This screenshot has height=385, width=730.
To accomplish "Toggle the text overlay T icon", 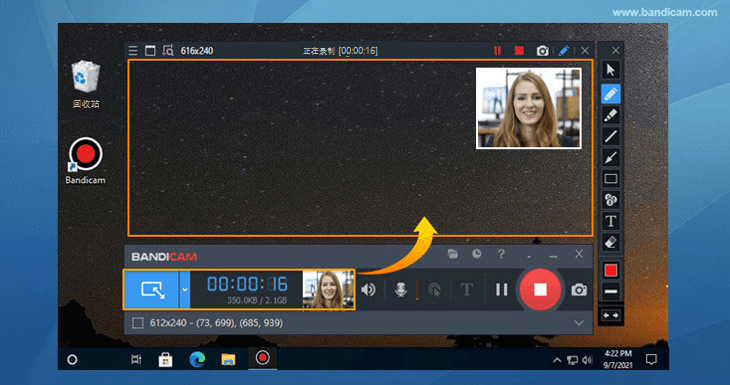I will (x=466, y=290).
